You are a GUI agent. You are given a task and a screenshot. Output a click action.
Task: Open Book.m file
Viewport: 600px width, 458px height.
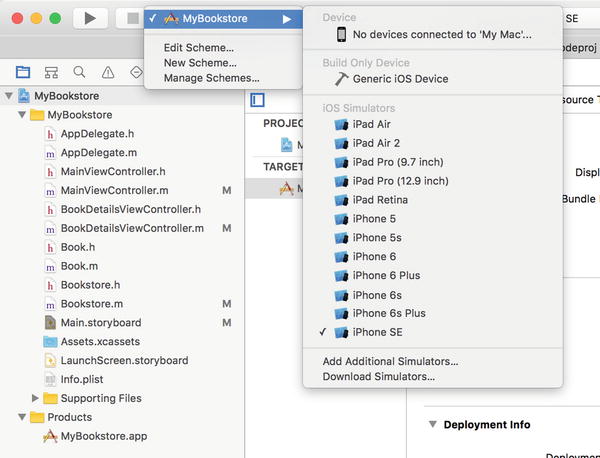(79, 266)
